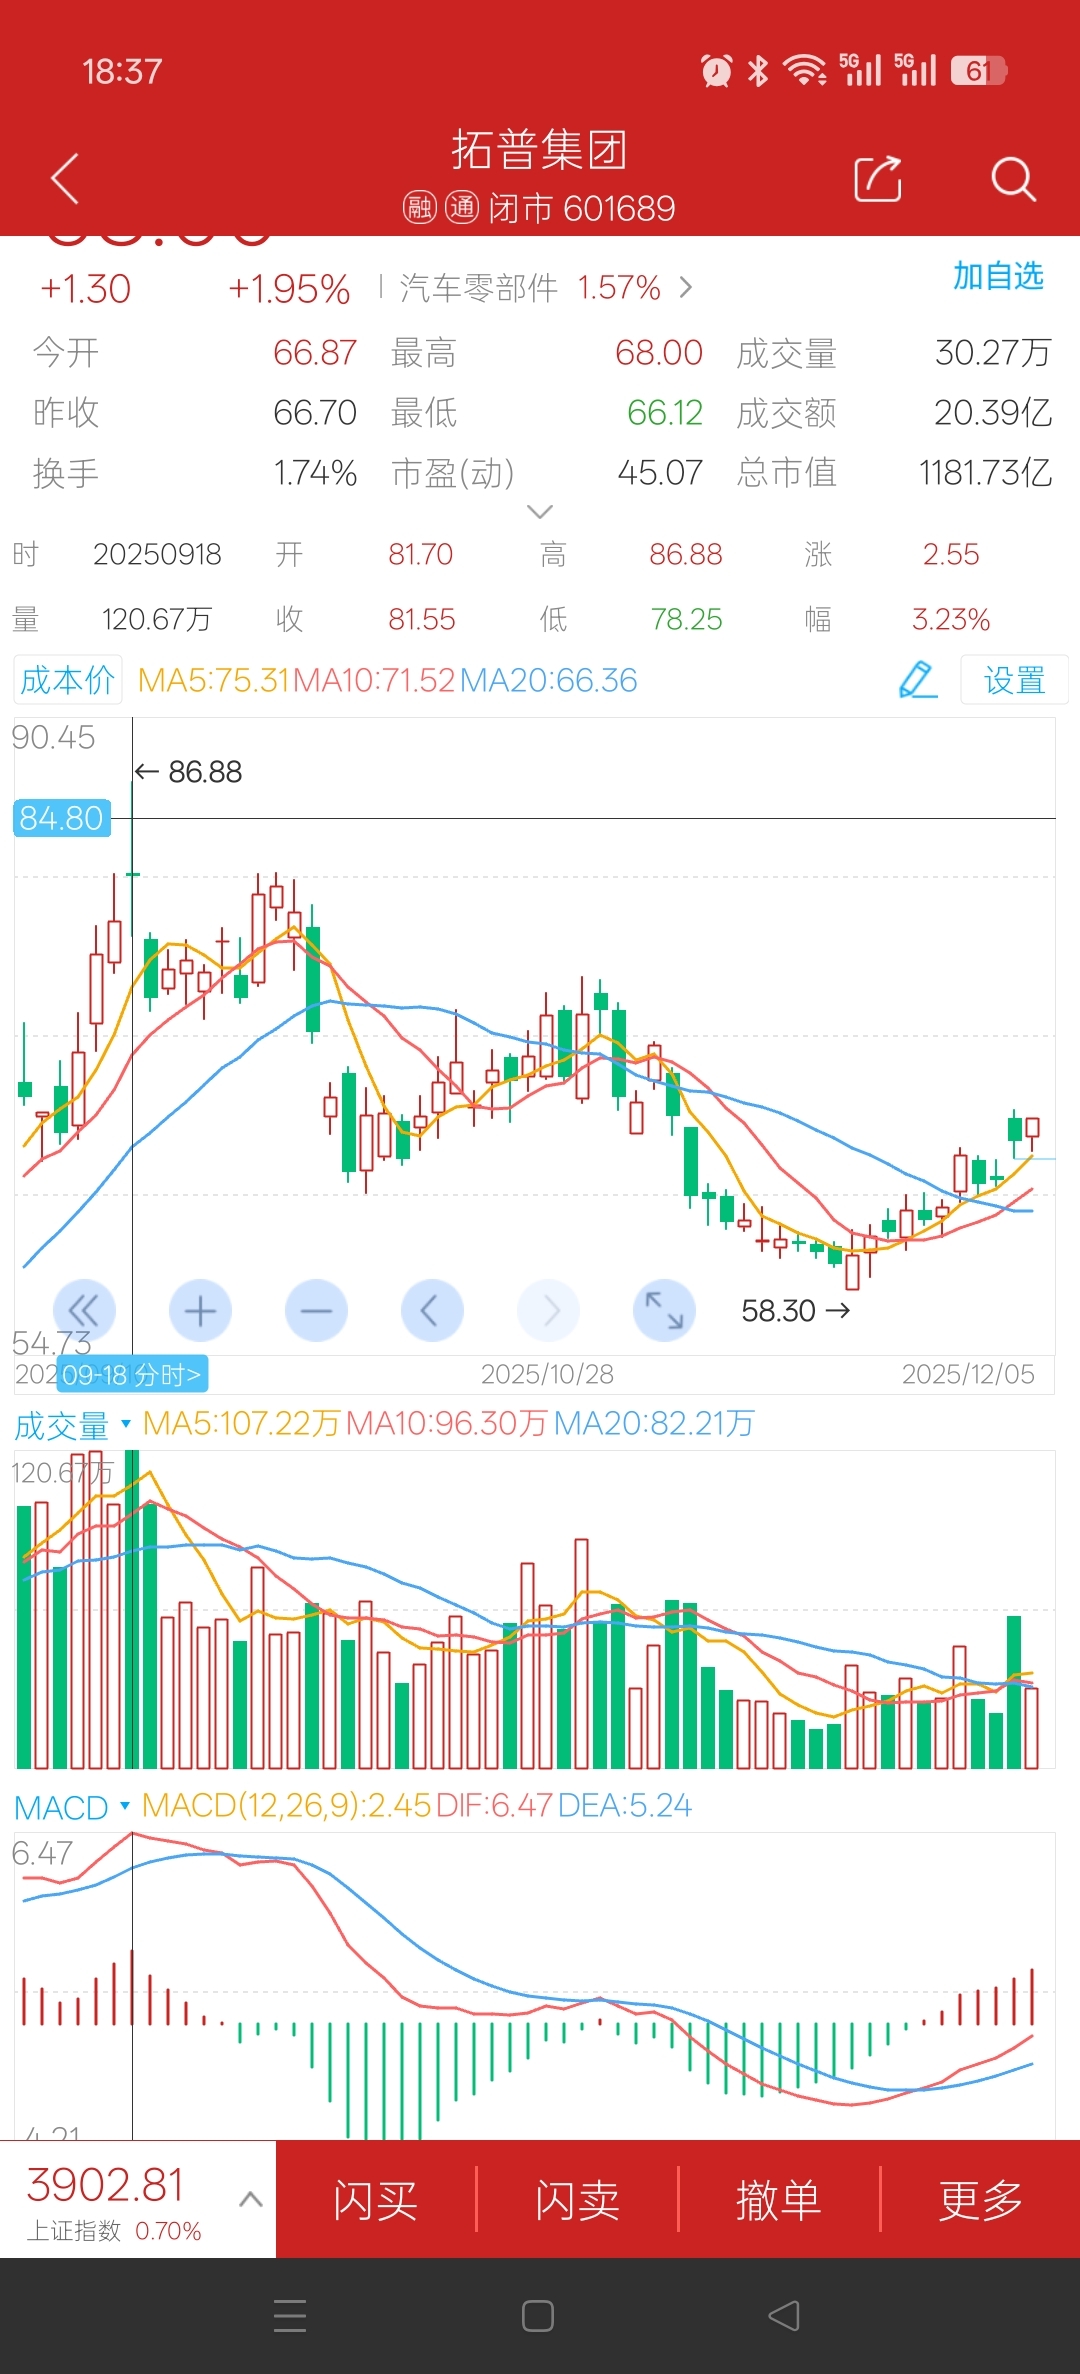This screenshot has height=2374, width=1080.
Task: Tap 撤单 cancel order
Action: [x=779, y=2199]
